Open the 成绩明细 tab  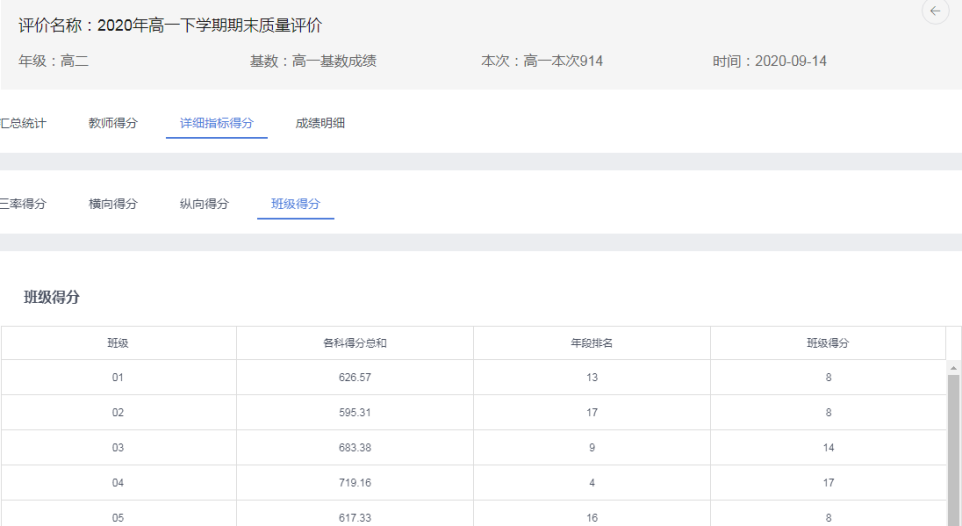[320, 123]
